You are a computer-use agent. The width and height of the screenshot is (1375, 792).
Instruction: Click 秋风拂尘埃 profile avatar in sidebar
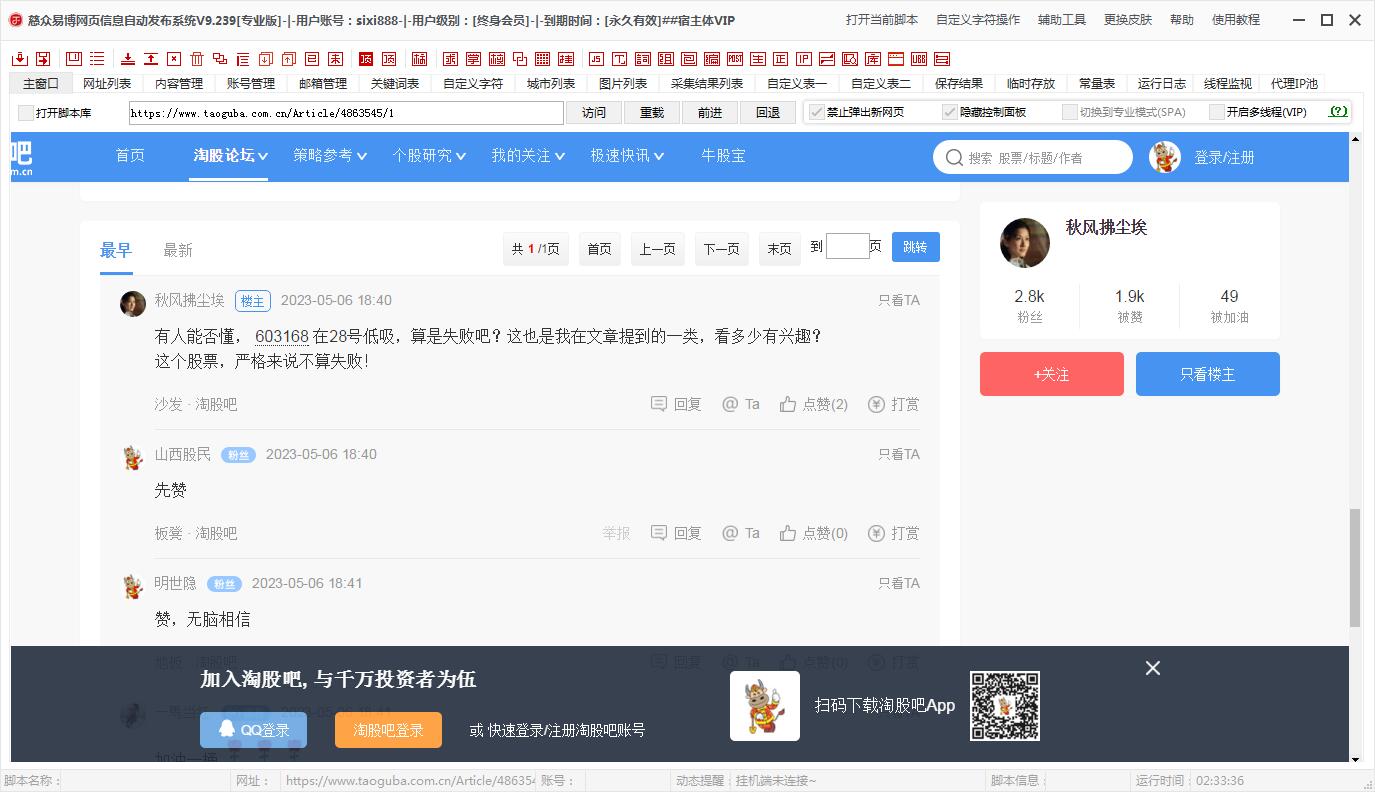click(x=1025, y=243)
